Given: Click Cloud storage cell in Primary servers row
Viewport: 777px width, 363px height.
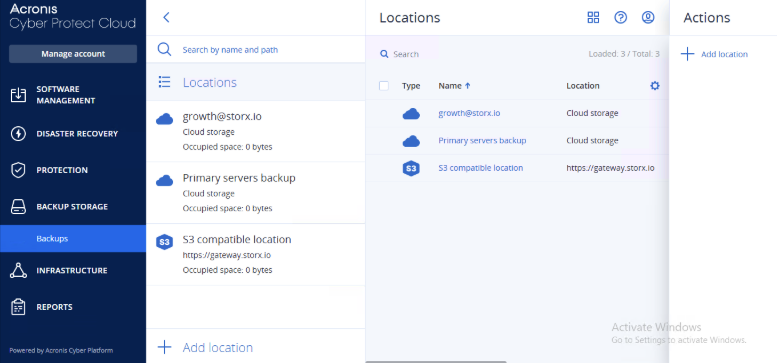Looking at the screenshot, I should 592,141.
